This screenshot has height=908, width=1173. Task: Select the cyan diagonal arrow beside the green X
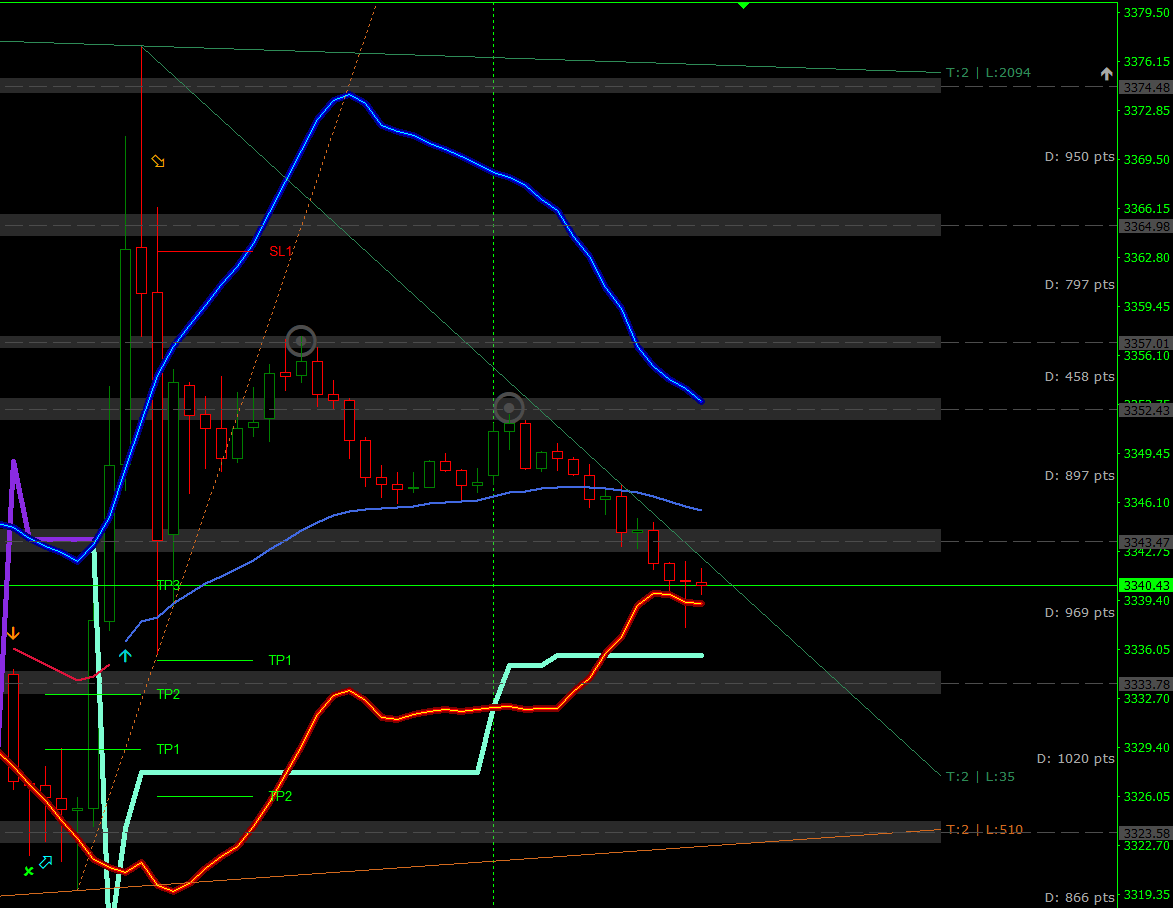coord(46,862)
